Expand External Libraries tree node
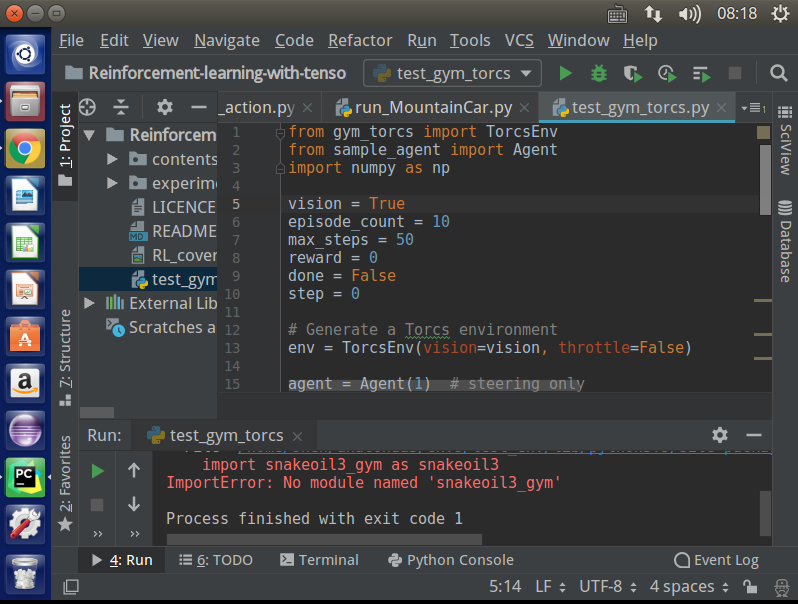 click(x=90, y=303)
